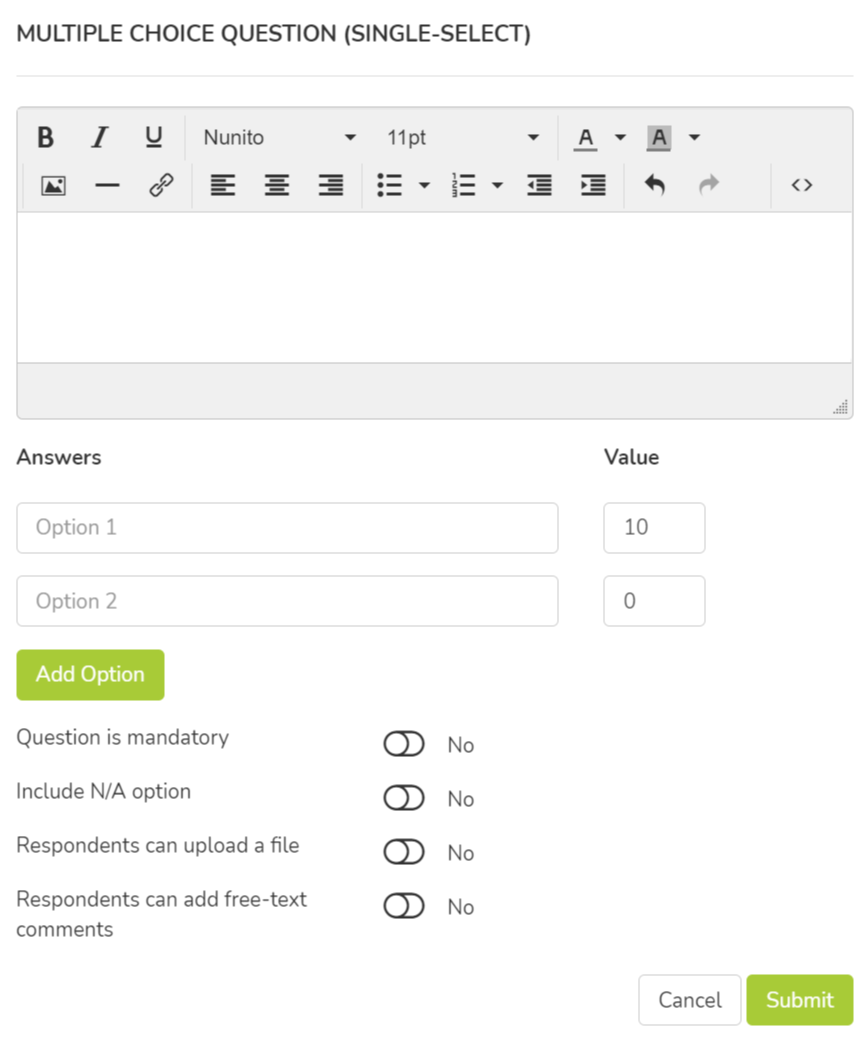
Task: Insert a horizontal line
Action: click(107, 185)
